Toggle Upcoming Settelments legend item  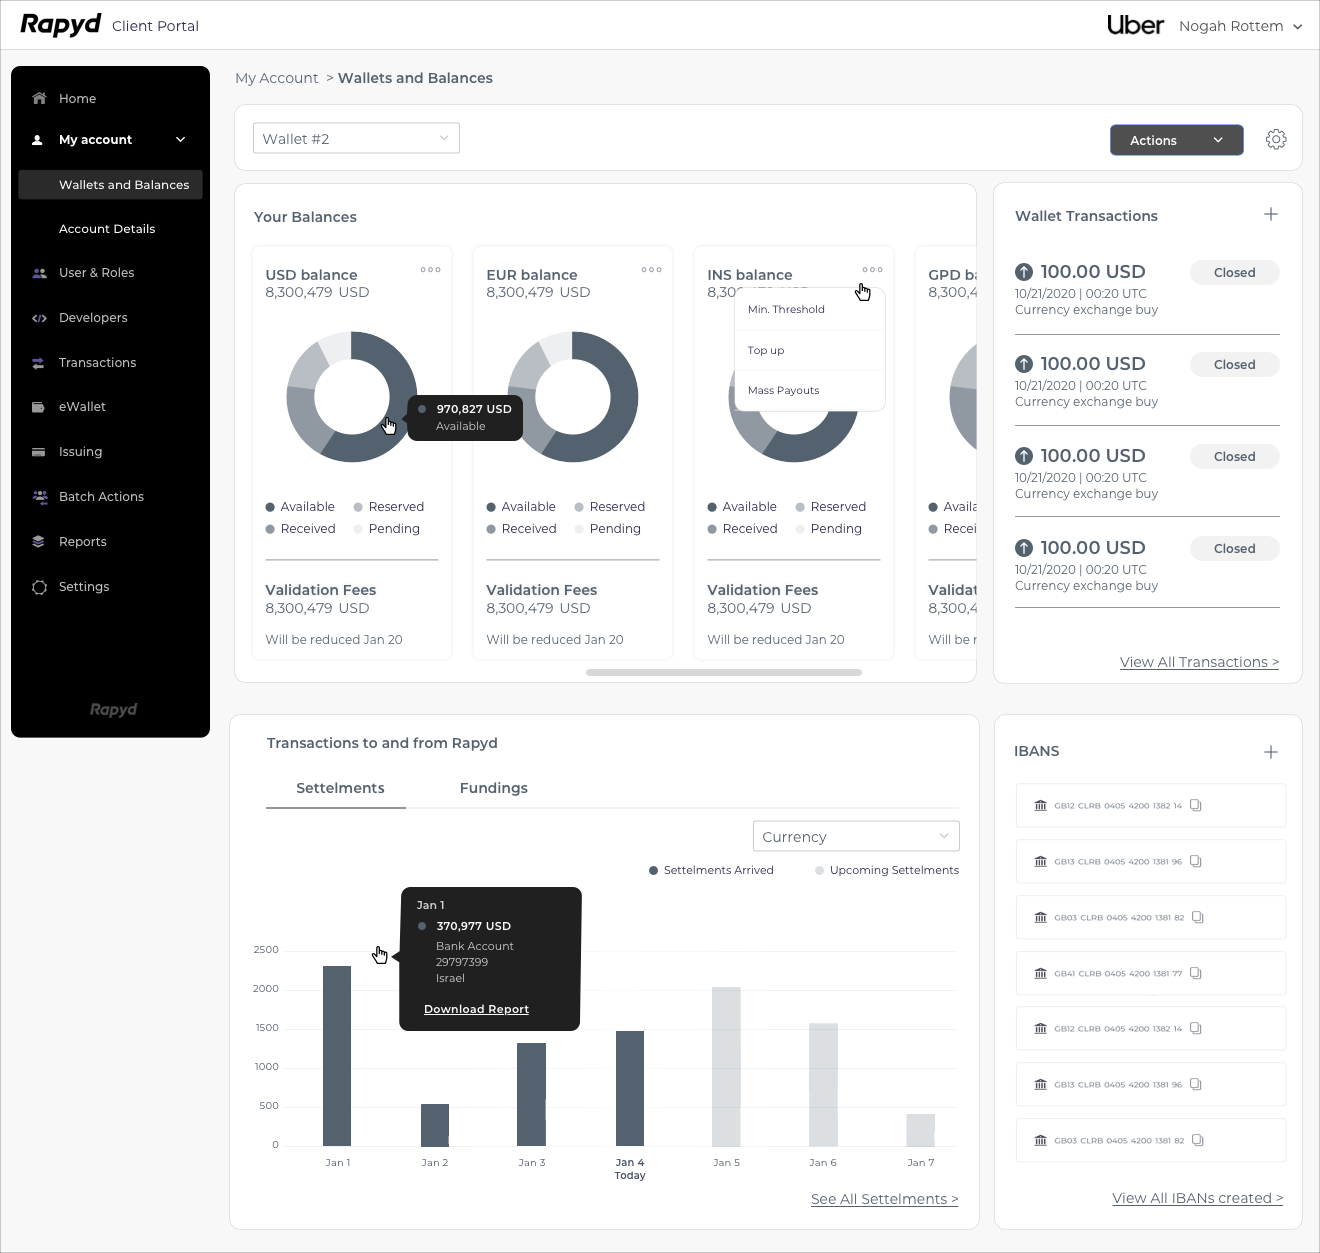click(x=886, y=870)
